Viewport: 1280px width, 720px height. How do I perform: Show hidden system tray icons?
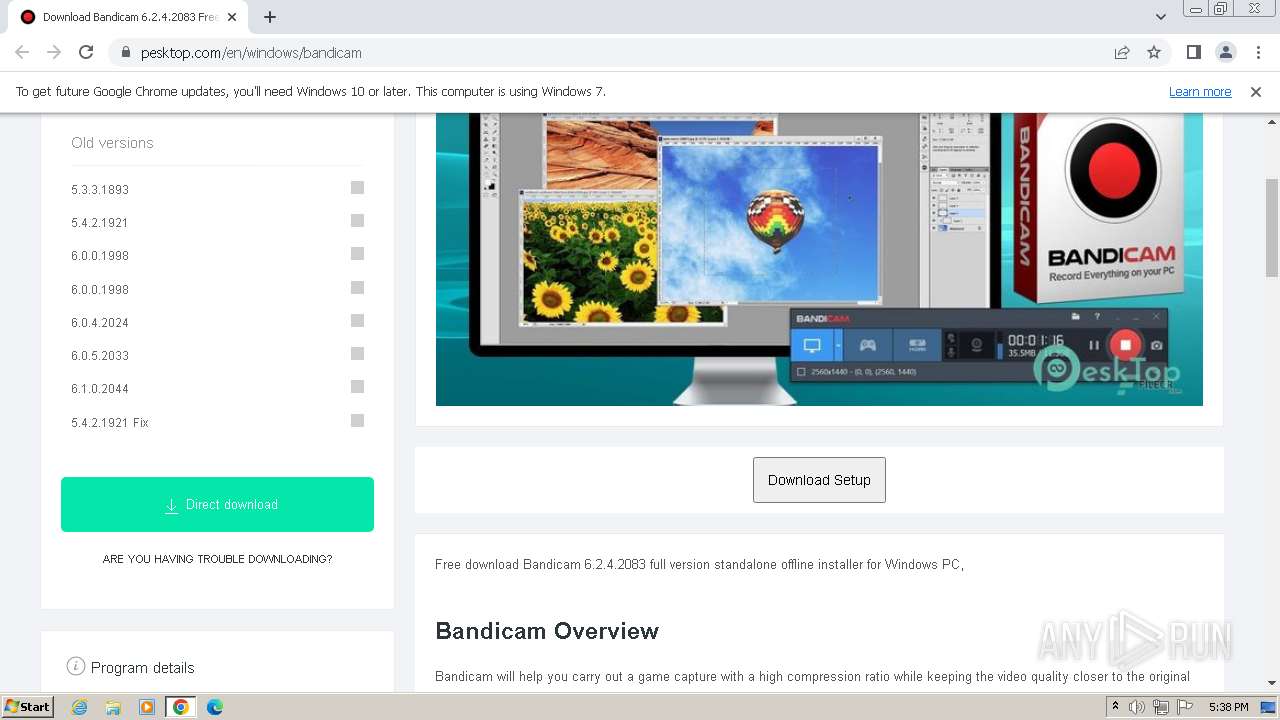pyautogui.click(x=1118, y=707)
